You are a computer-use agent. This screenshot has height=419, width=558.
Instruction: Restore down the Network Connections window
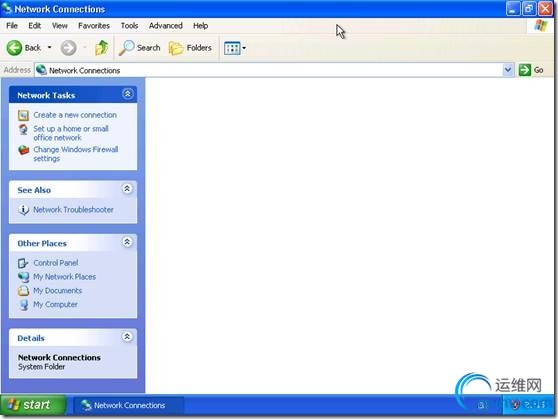pos(529,9)
